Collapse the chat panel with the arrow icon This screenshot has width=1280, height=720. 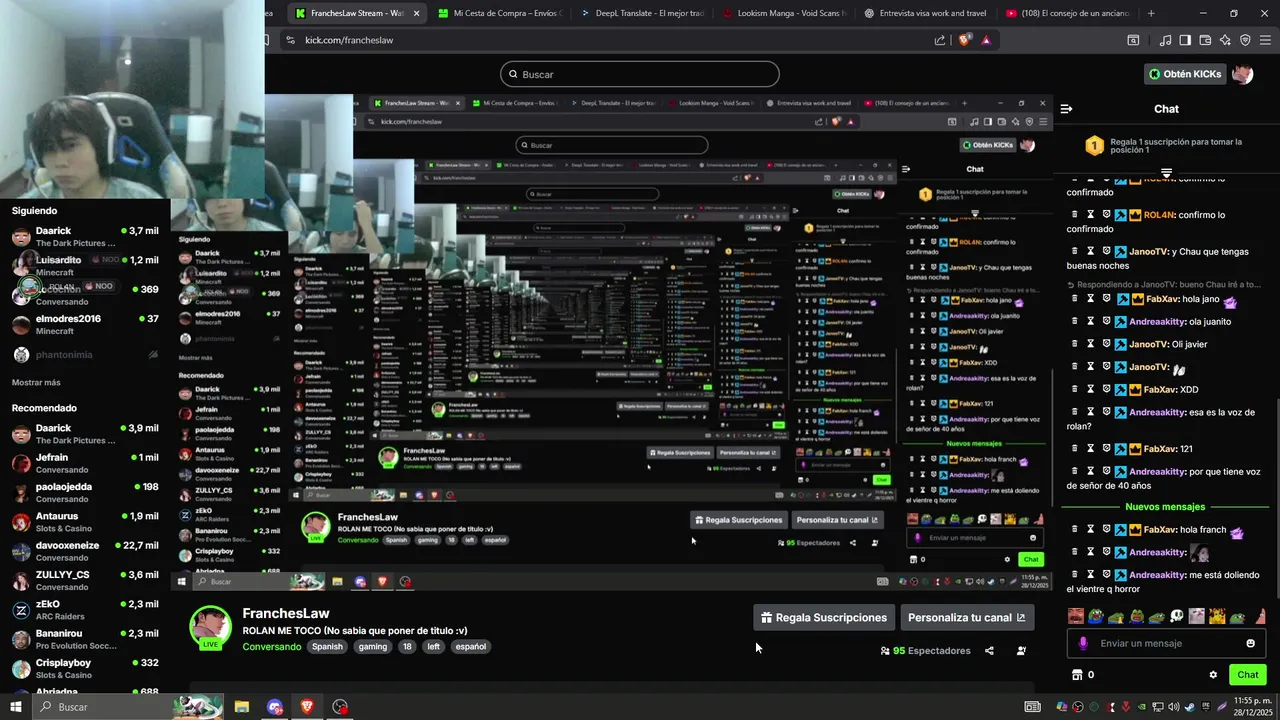pos(1066,109)
